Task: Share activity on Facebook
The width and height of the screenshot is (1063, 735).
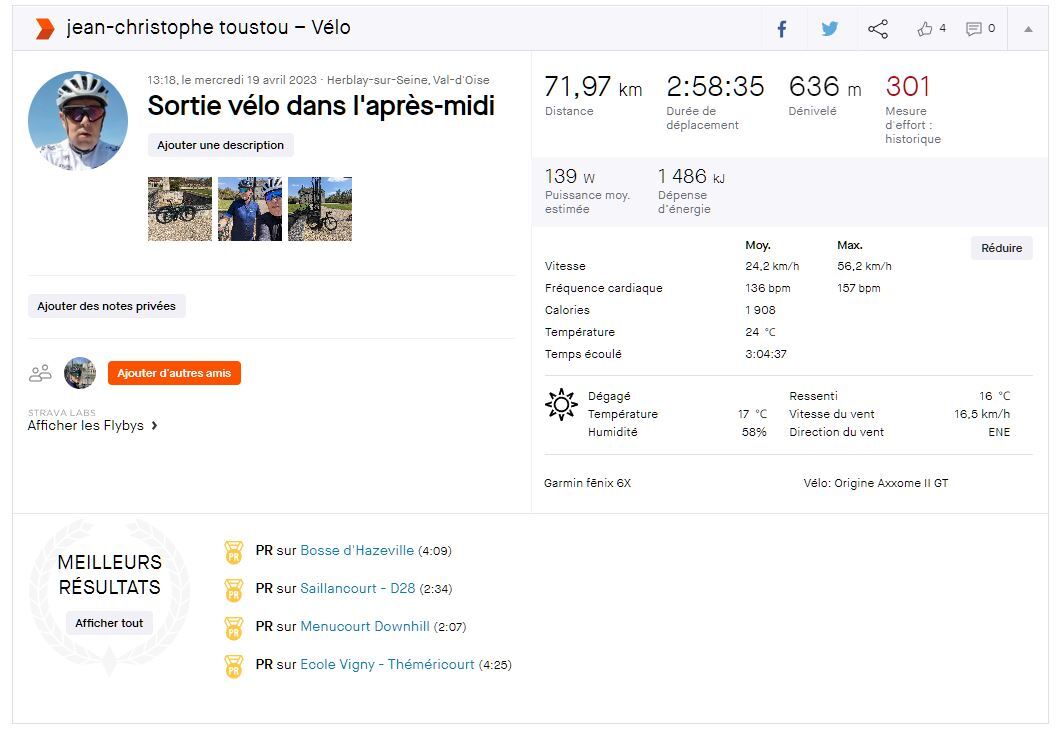Action: click(x=782, y=29)
